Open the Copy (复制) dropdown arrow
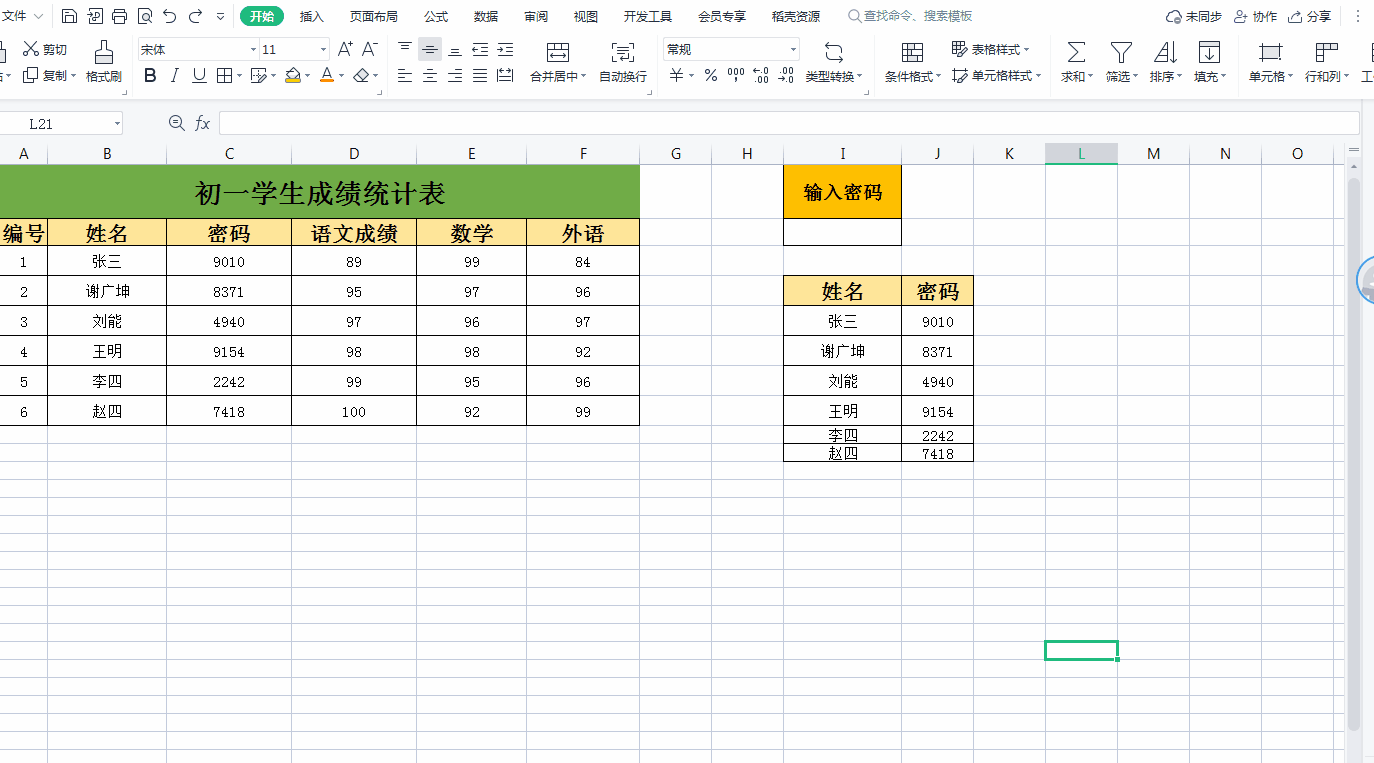Viewport: 1374px width, 763px height. pos(74,75)
